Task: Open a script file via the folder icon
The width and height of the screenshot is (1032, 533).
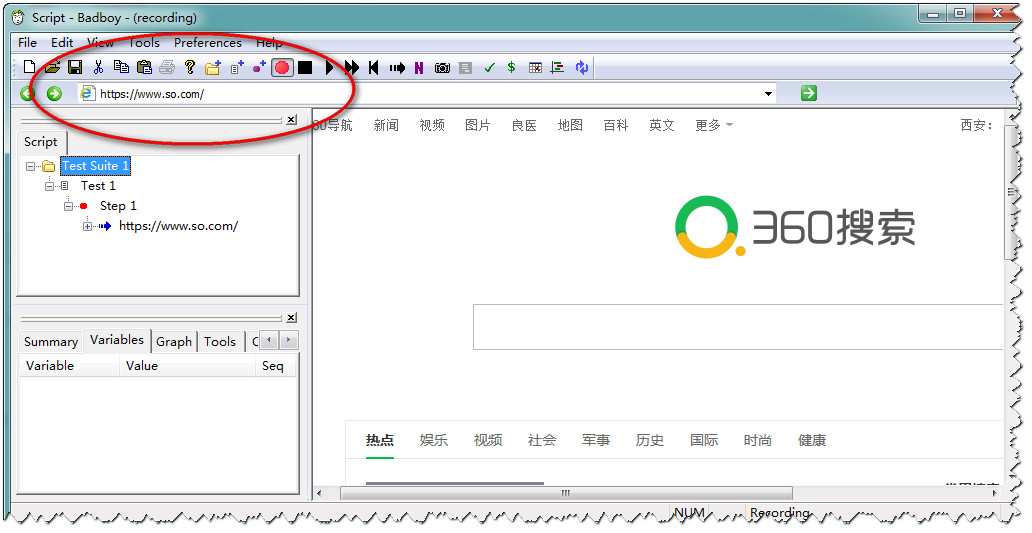Action: (x=53, y=67)
